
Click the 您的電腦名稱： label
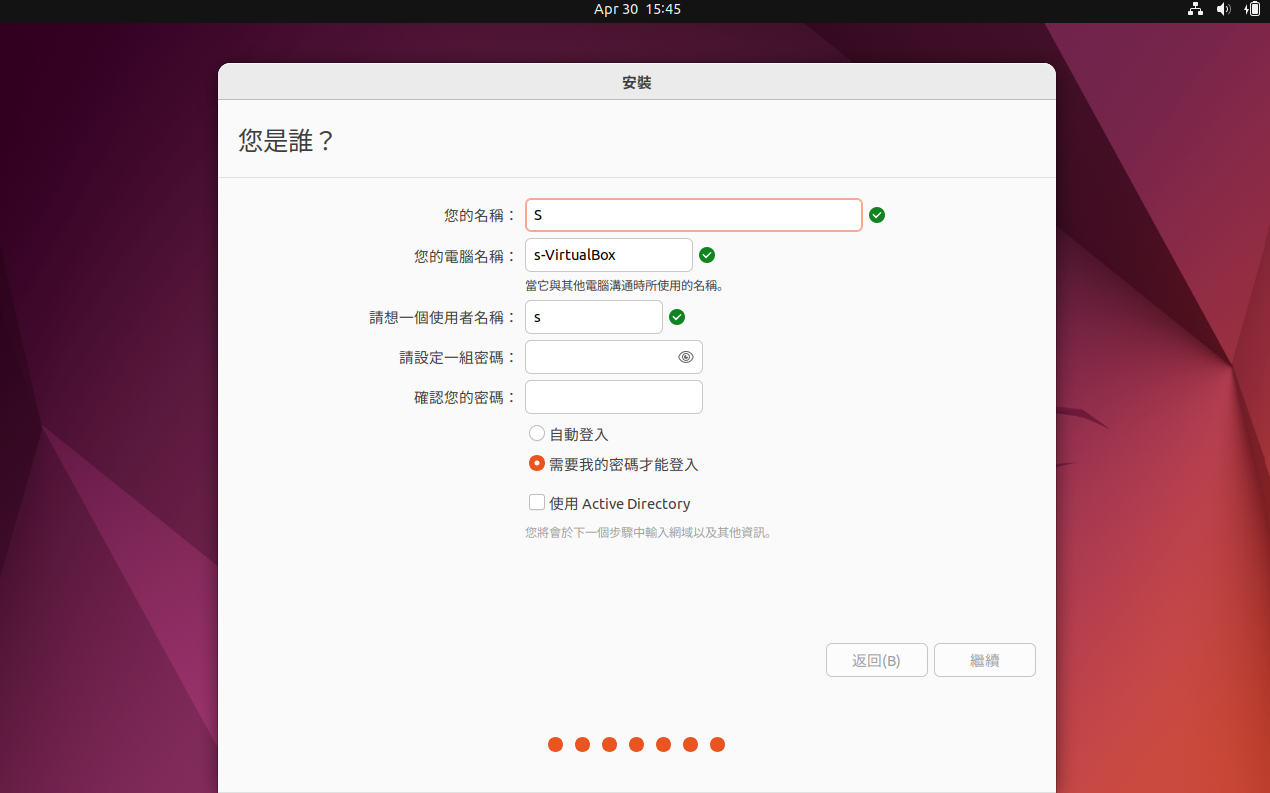click(x=466, y=256)
